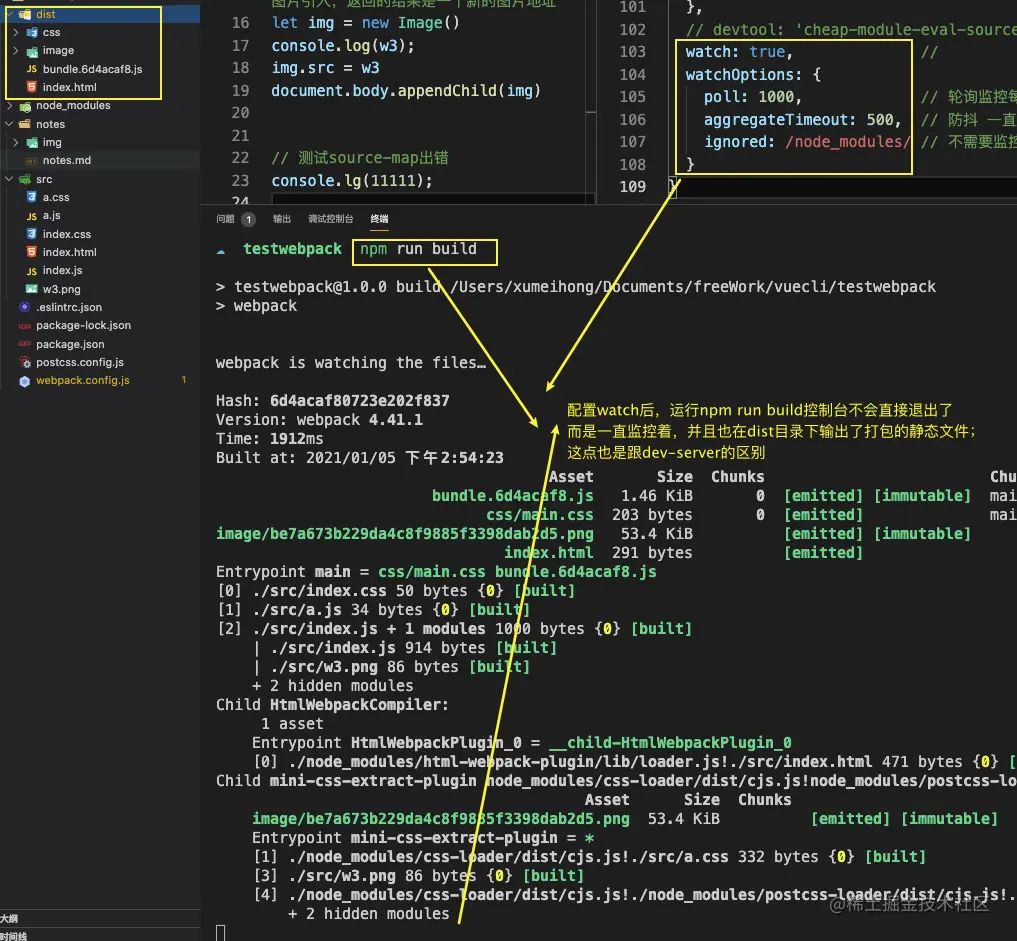Viewport: 1017px width, 941px height.
Task: Expand the img folder chevron
Action: click(x=16, y=141)
